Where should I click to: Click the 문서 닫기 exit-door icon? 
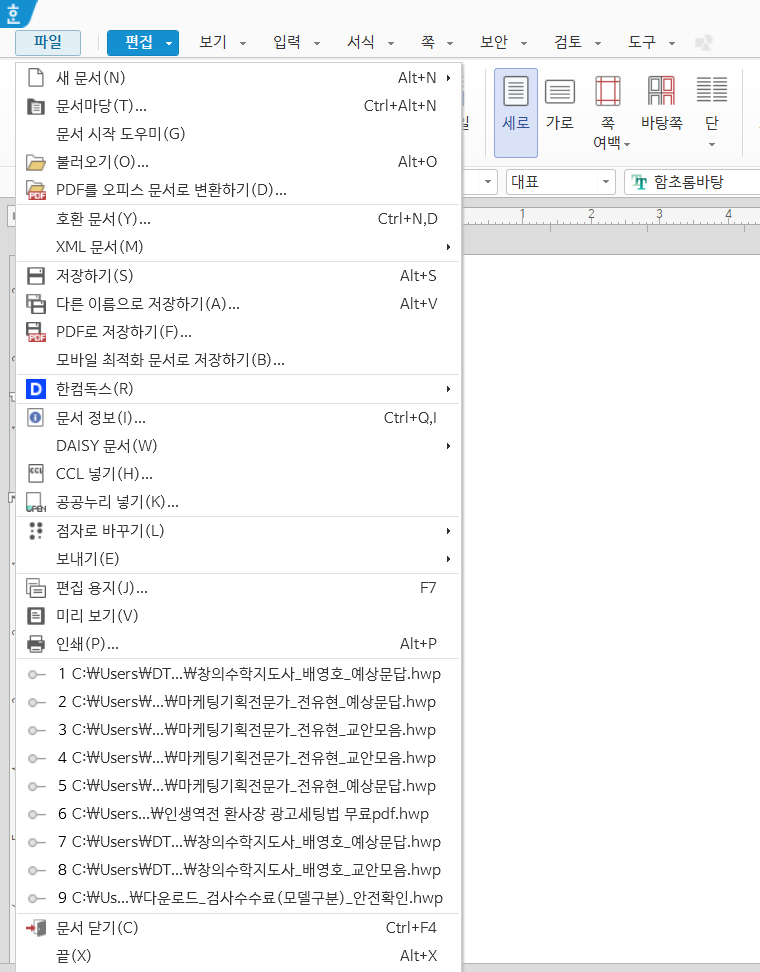click(36, 928)
